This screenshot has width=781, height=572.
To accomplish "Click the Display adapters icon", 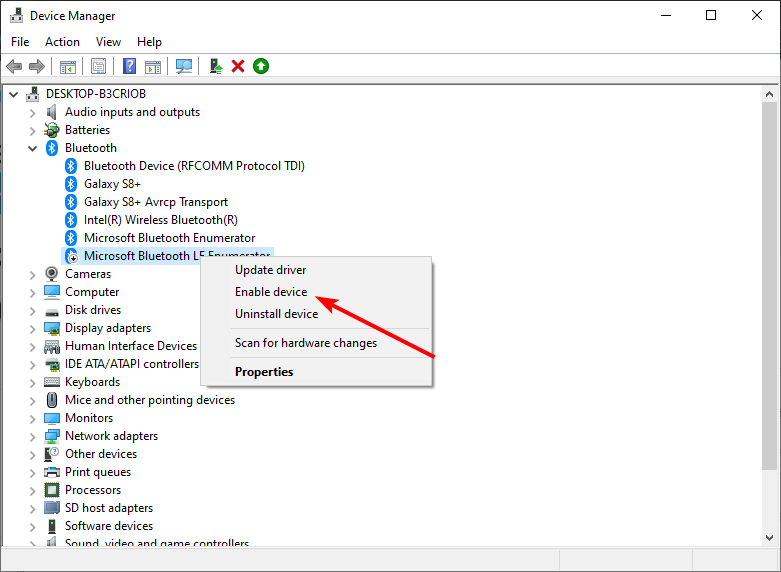I will [x=52, y=328].
